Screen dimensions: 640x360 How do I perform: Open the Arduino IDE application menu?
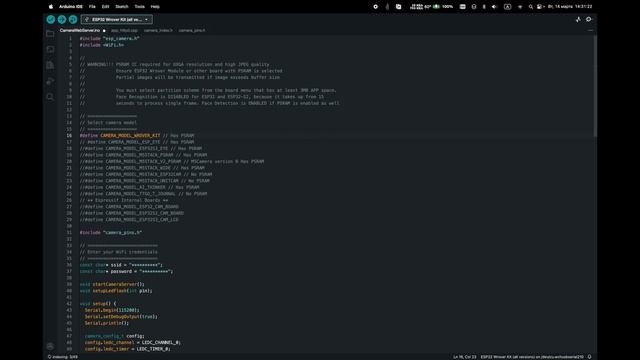click(71, 7)
